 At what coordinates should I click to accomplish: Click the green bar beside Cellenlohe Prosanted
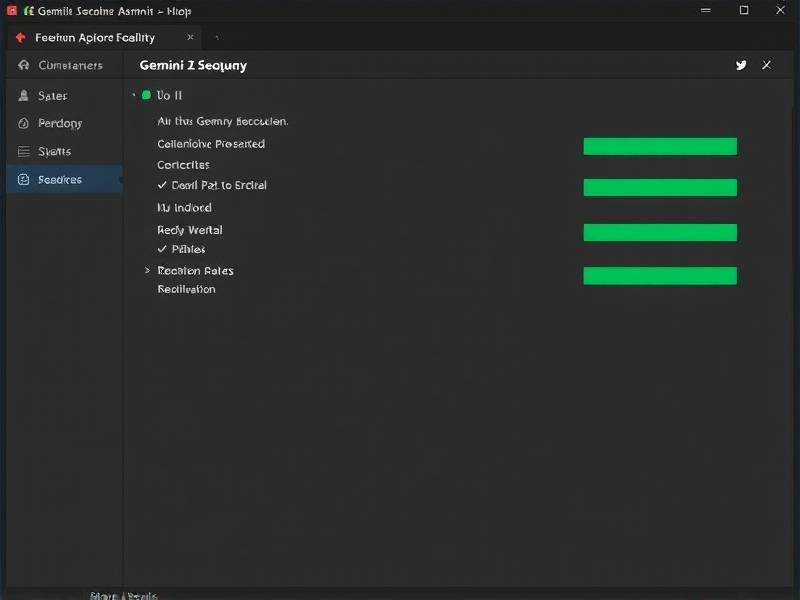pyautogui.click(x=660, y=147)
